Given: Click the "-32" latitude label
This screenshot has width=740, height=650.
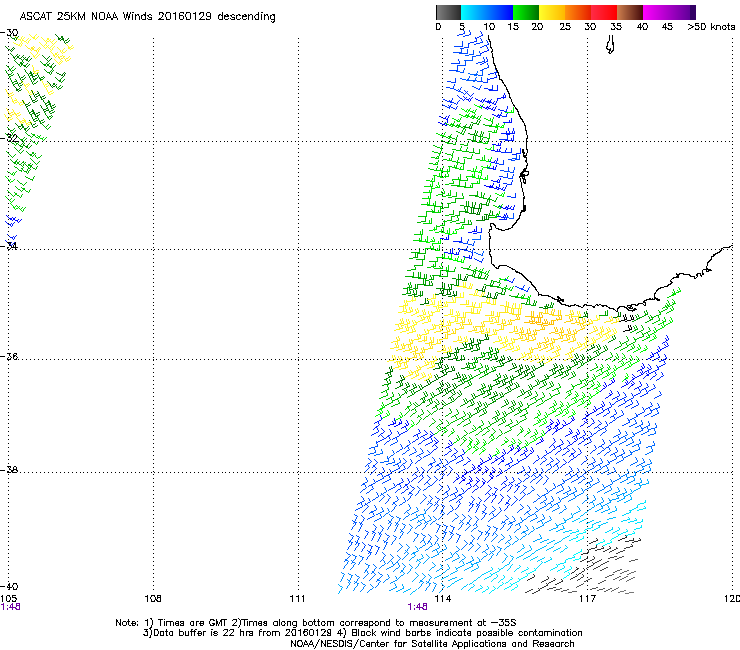Looking at the screenshot, I should click(9, 138).
